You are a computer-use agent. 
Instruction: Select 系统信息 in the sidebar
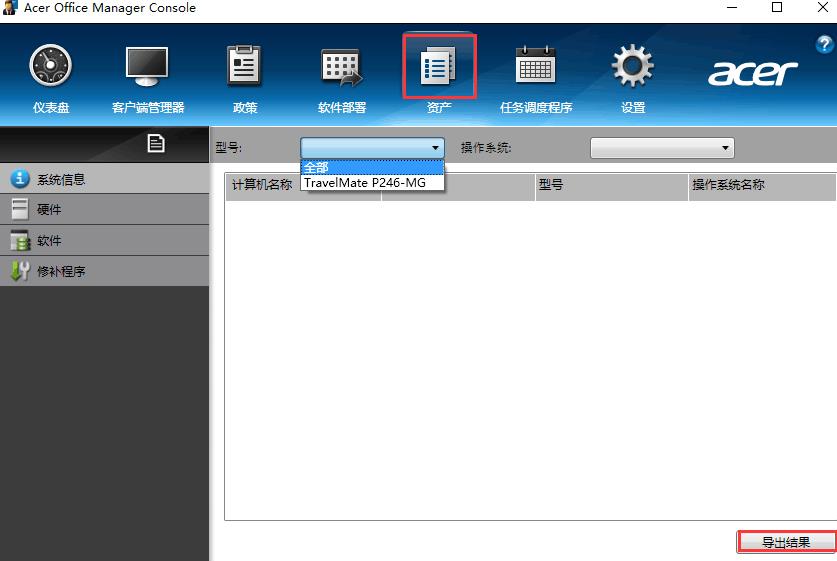pyautogui.click(x=105, y=179)
